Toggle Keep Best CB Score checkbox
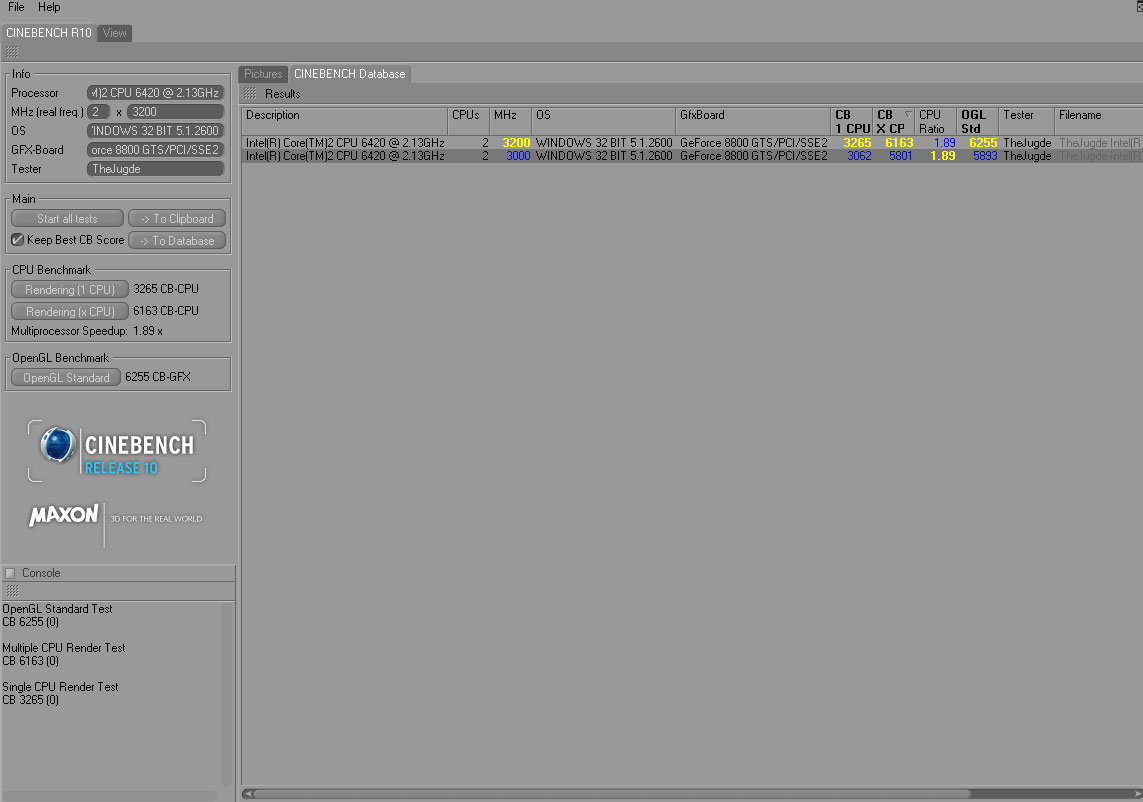 point(17,240)
